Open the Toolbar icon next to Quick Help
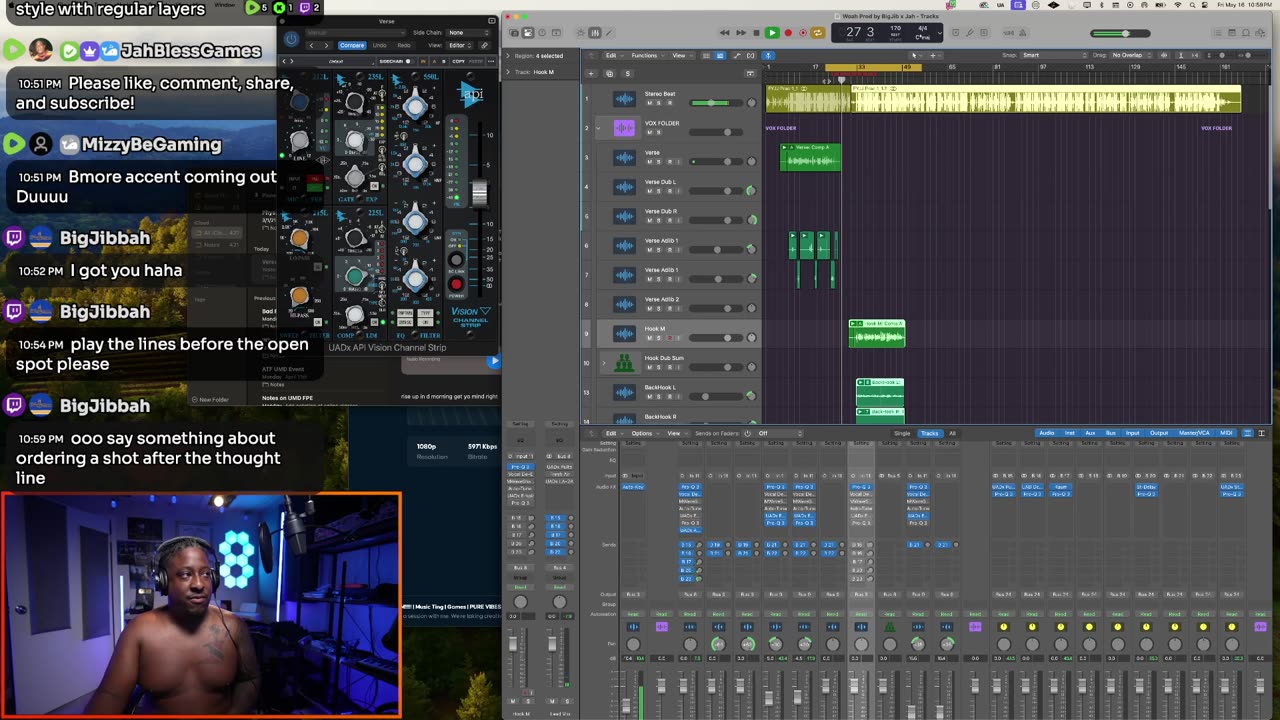This screenshot has height=720, width=1280. [557, 33]
